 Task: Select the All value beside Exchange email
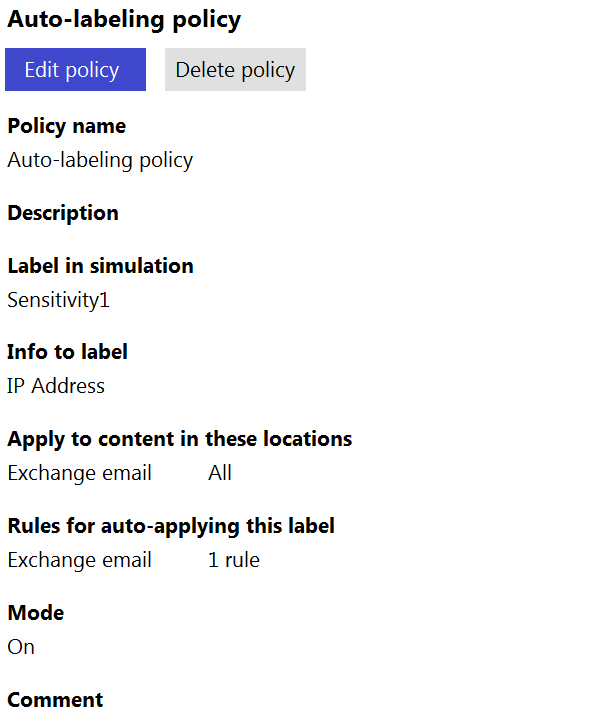pos(220,473)
